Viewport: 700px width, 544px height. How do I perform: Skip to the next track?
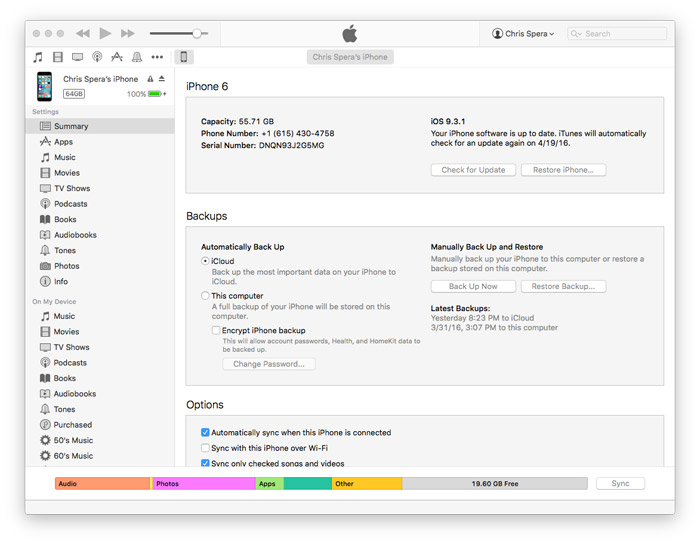point(128,33)
